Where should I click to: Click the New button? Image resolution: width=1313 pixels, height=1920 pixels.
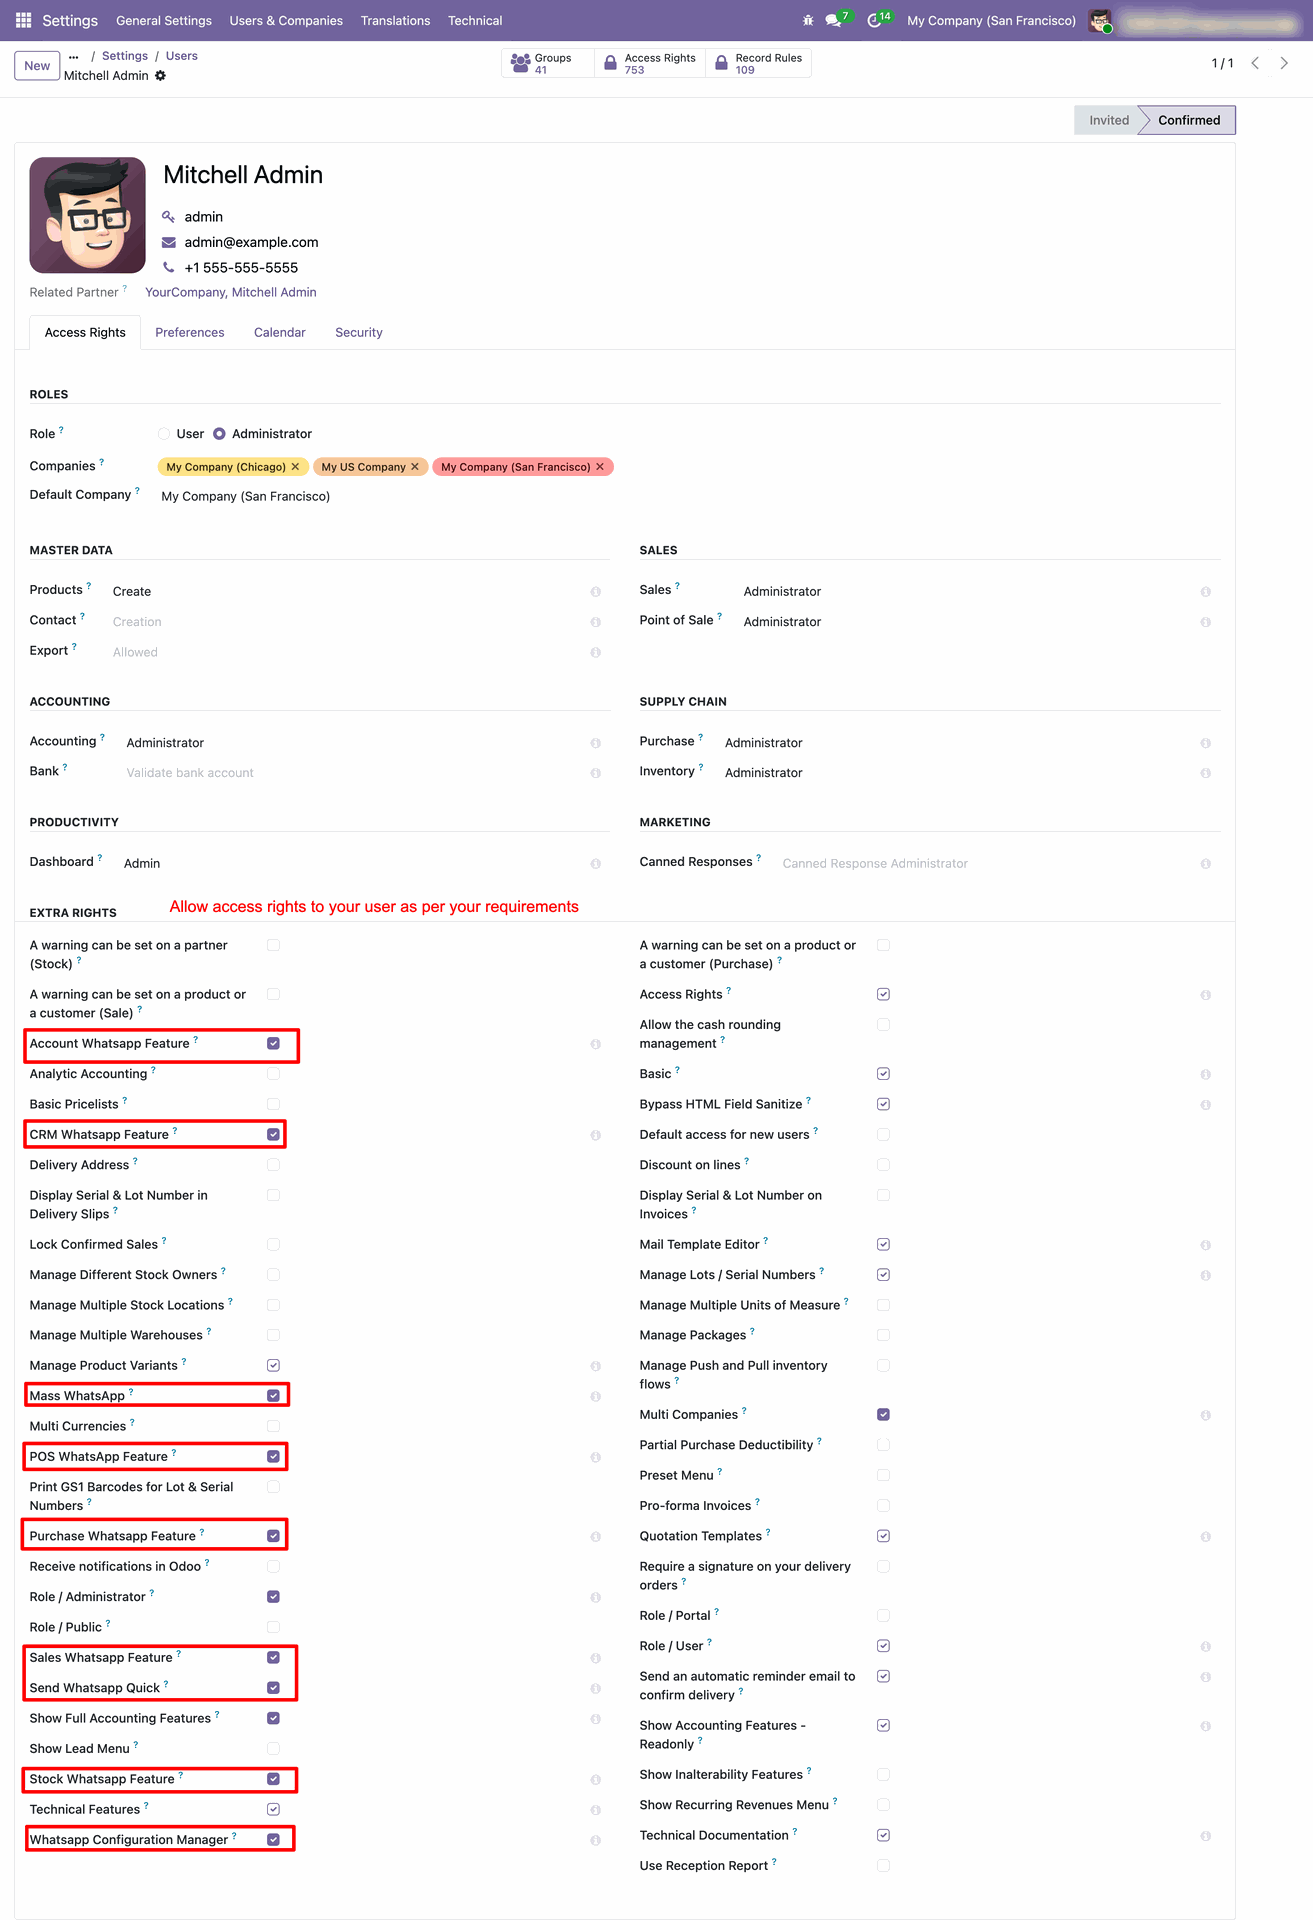(37, 66)
